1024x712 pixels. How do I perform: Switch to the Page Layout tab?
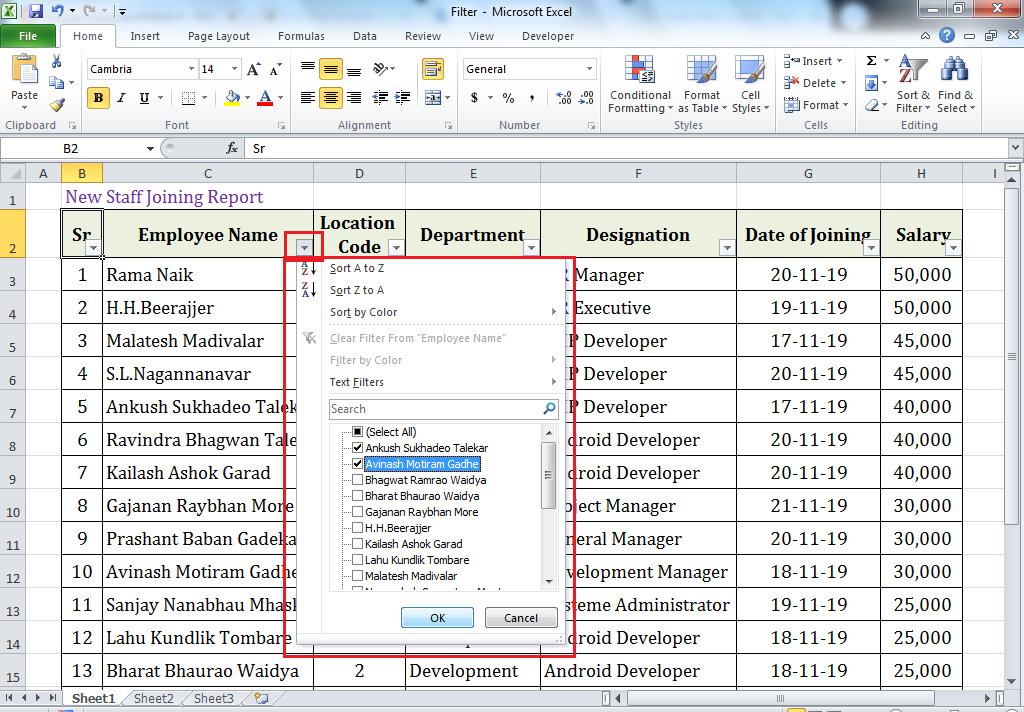tap(219, 37)
